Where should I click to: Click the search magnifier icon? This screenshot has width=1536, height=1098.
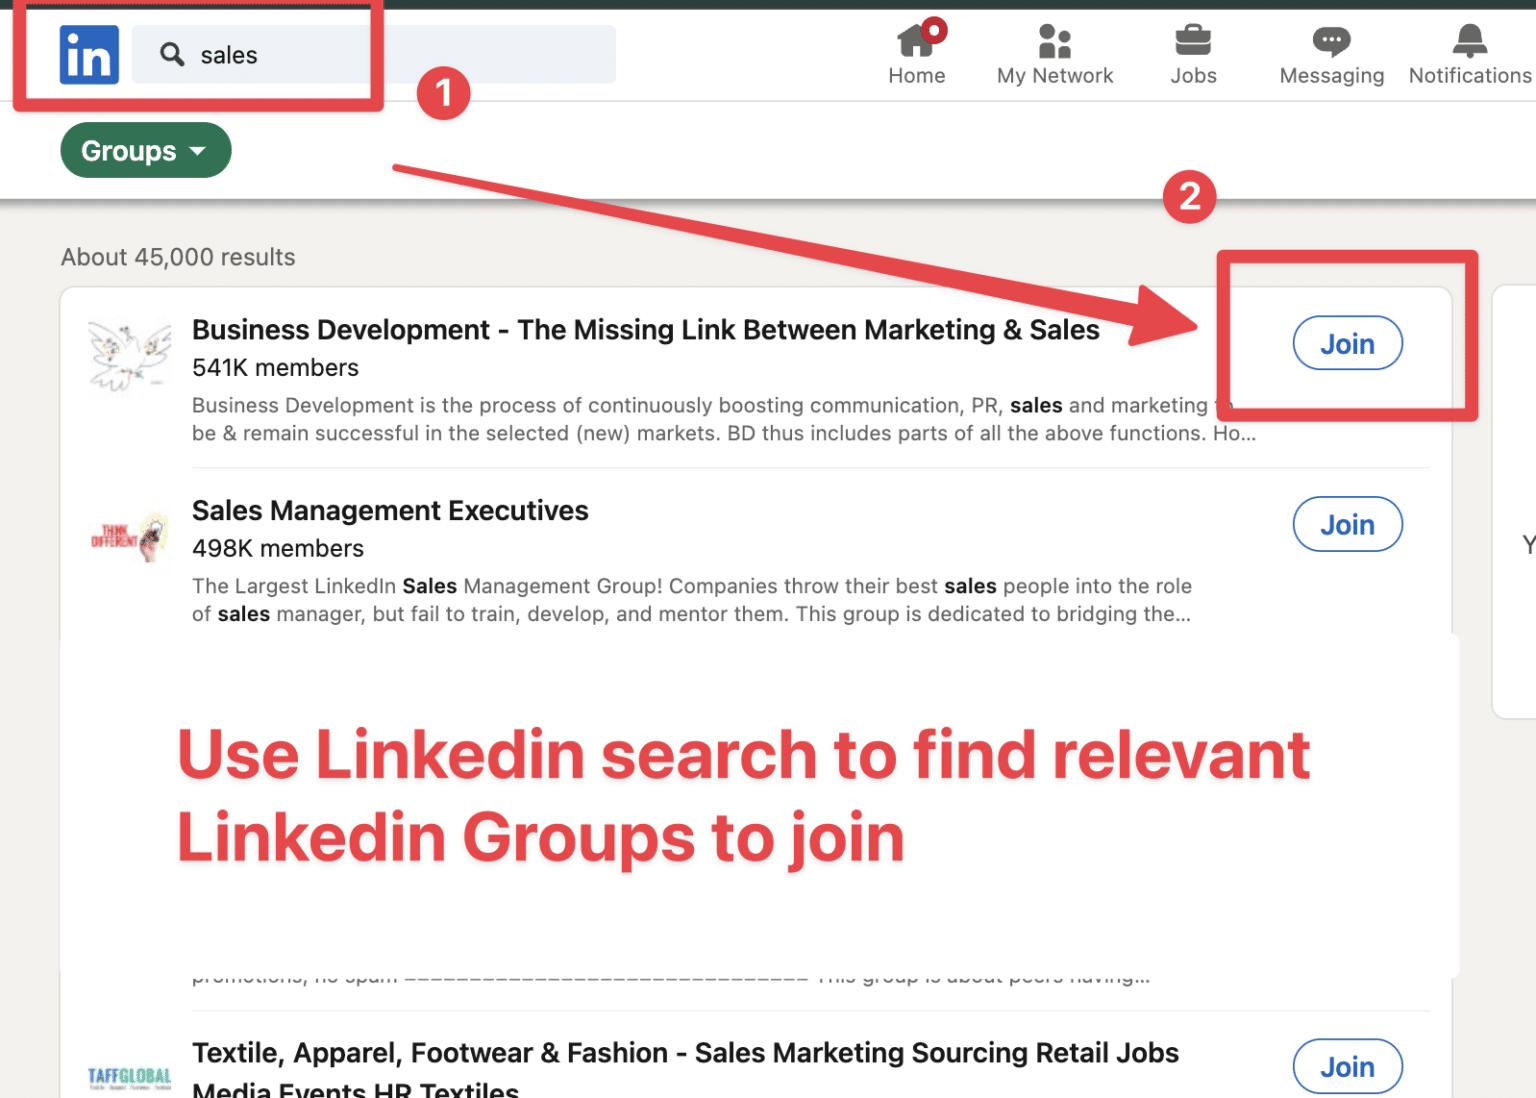point(172,55)
